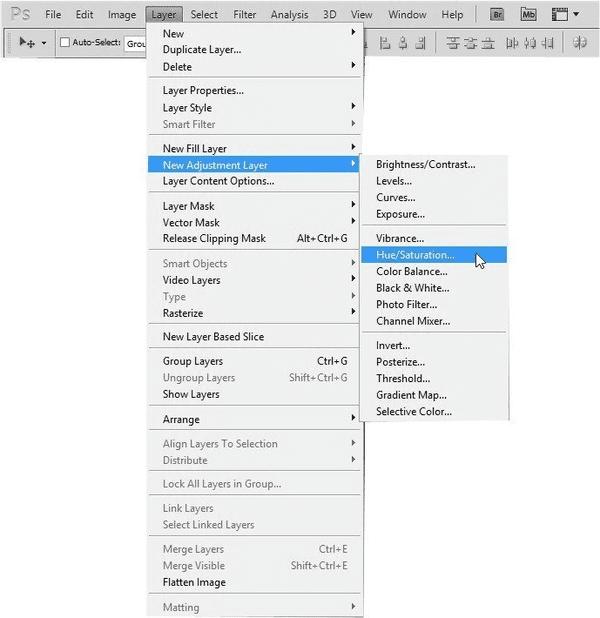This screenshot has height=618, width=600.
Task: Choose Selective Color... adjustment
Action: click(434, 411)
